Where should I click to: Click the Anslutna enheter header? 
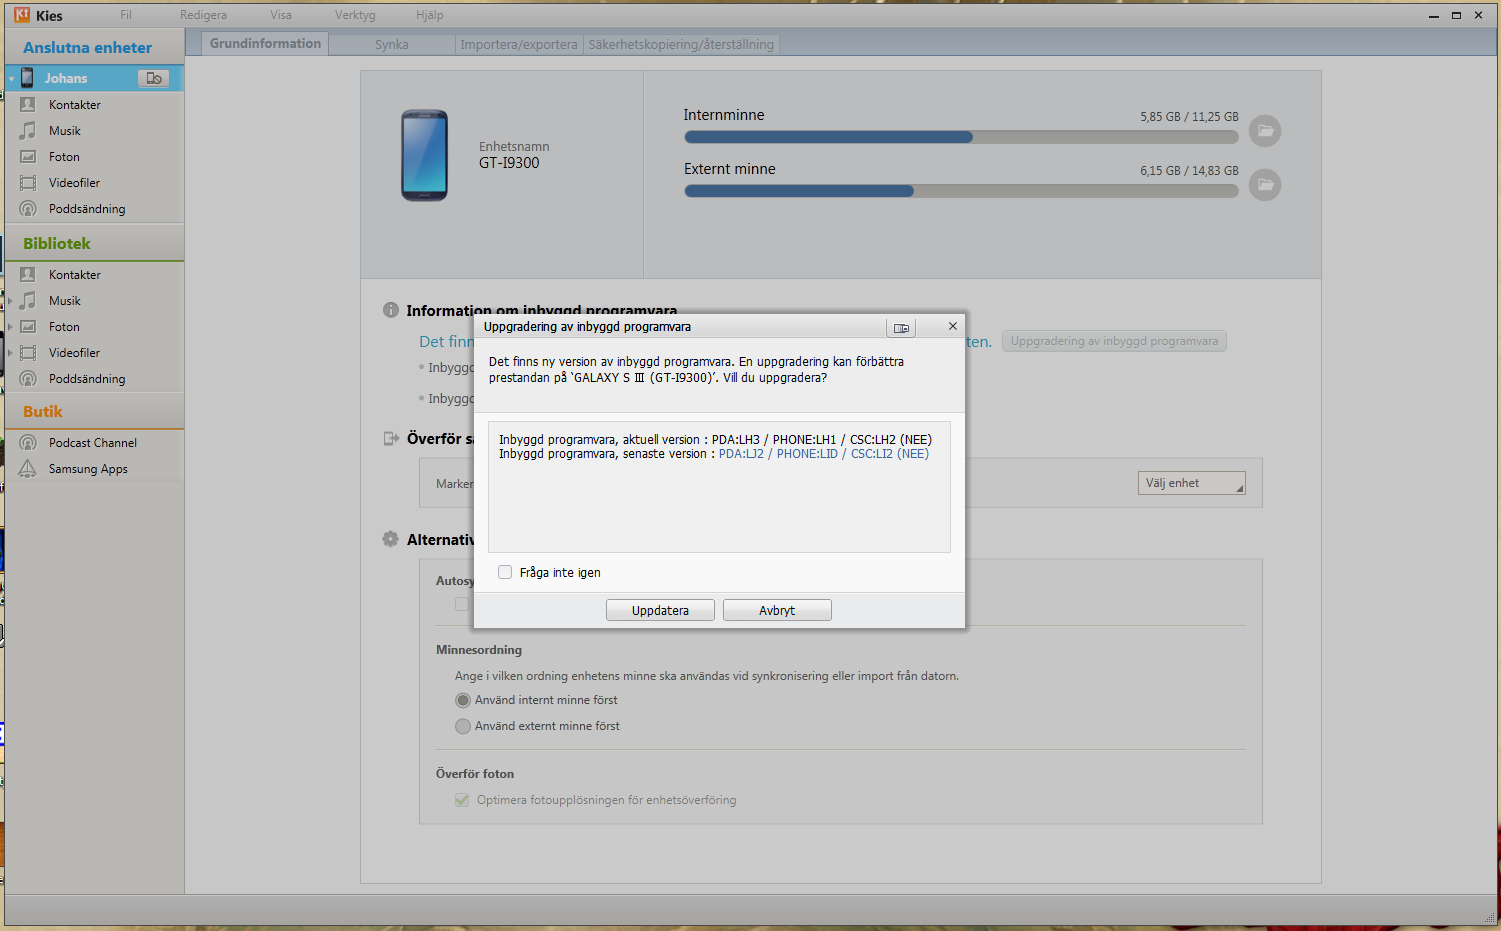pyautogui.click(x=88, y=47)
